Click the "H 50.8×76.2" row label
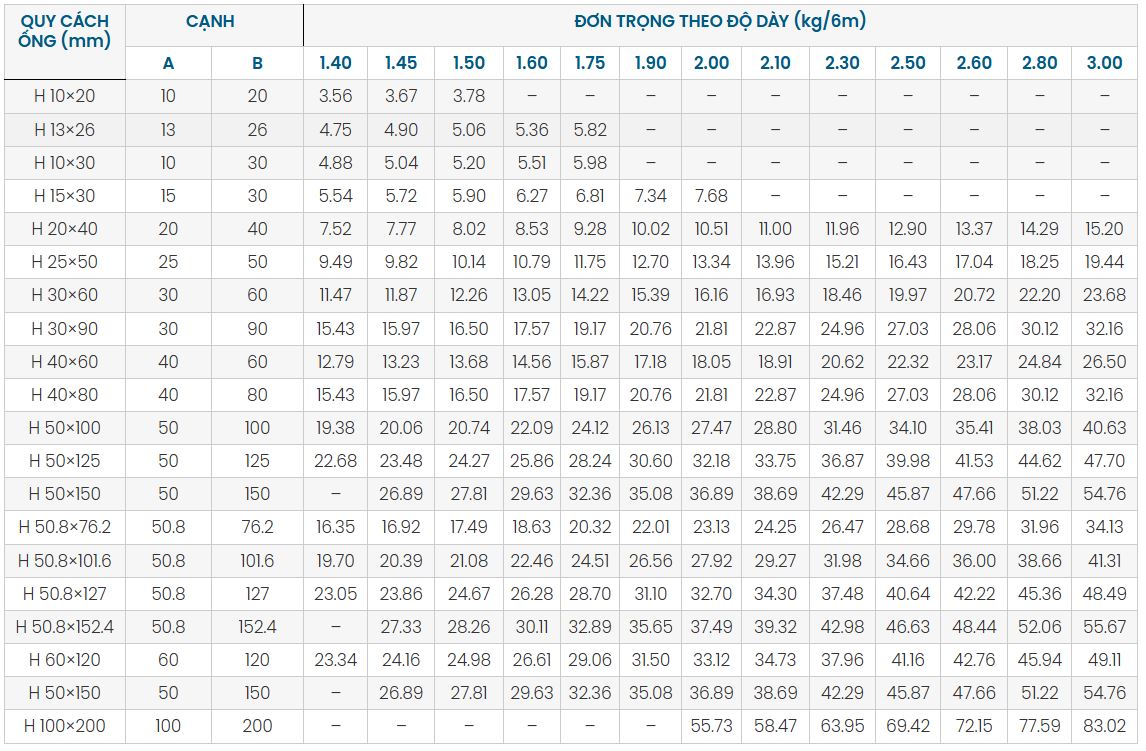The width and height of the screenshot is (1146, 751). tap(64, 527)
